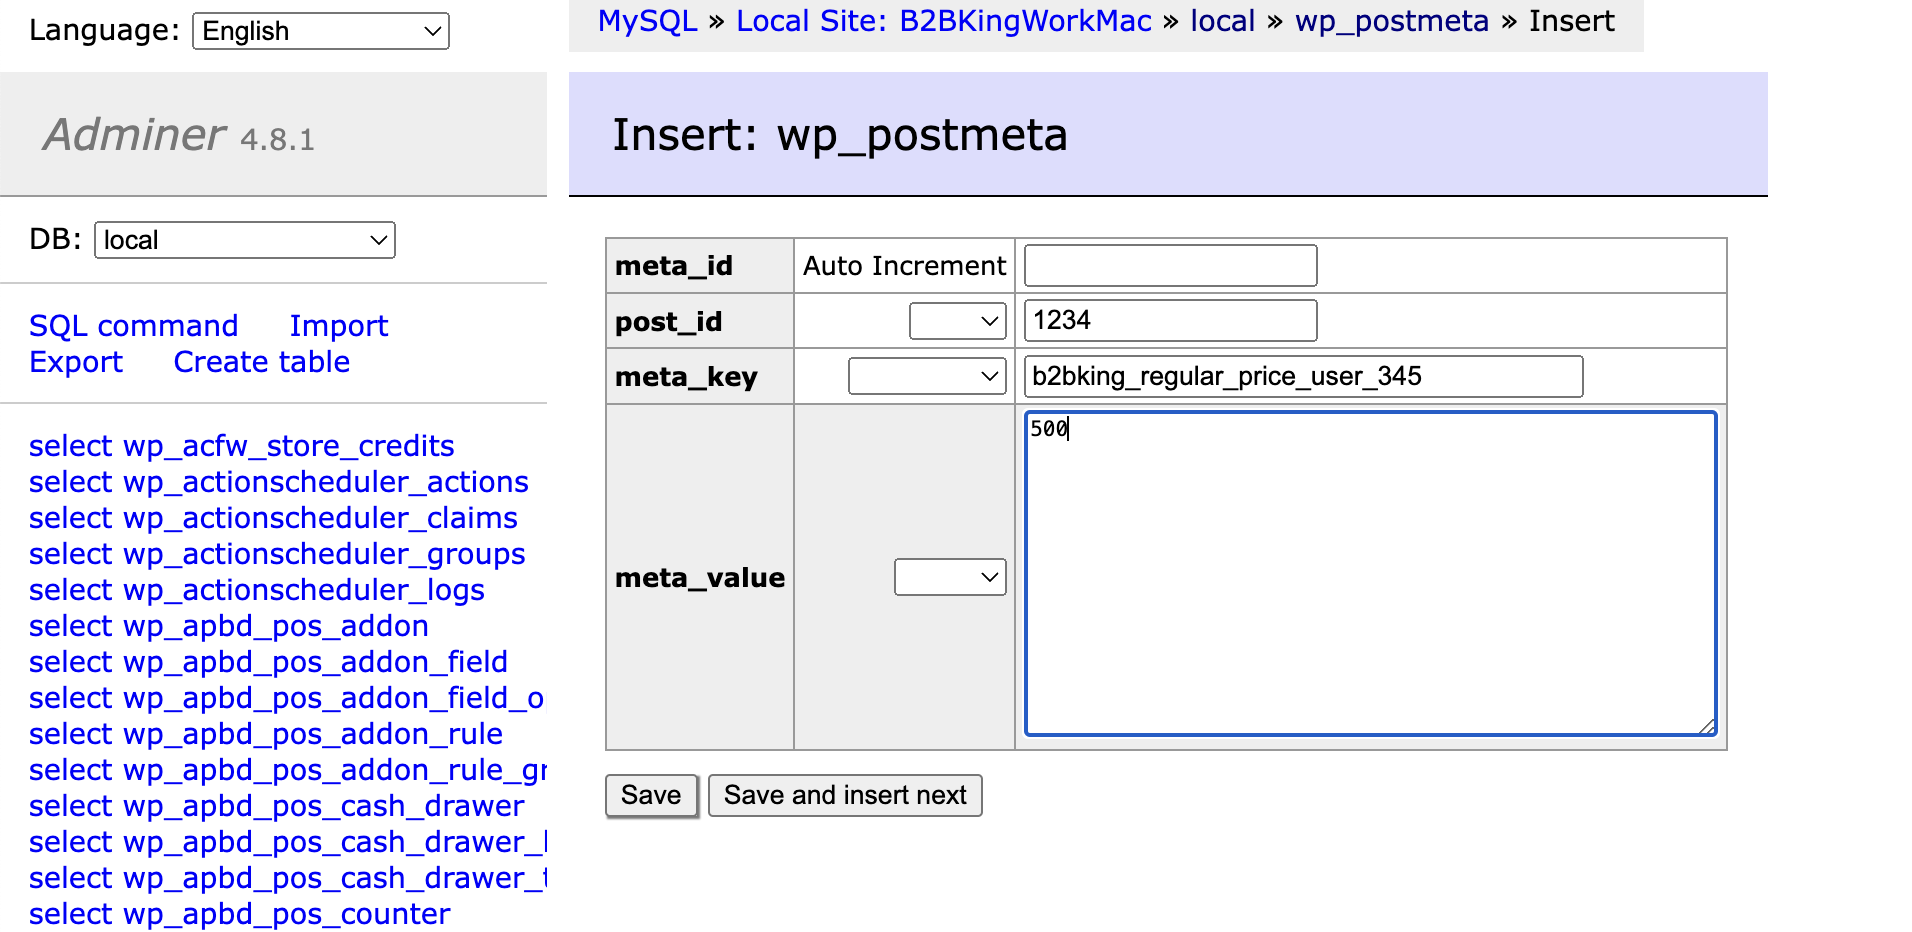
Task: Click 'select' beside wp_apbd_pos_addon_rule
Action: (x=71, y=734)
